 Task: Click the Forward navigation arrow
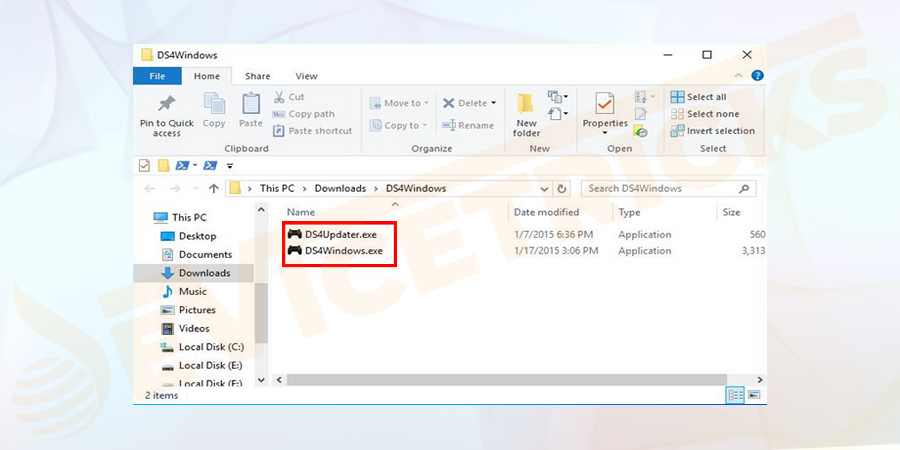tap(176, 188)
